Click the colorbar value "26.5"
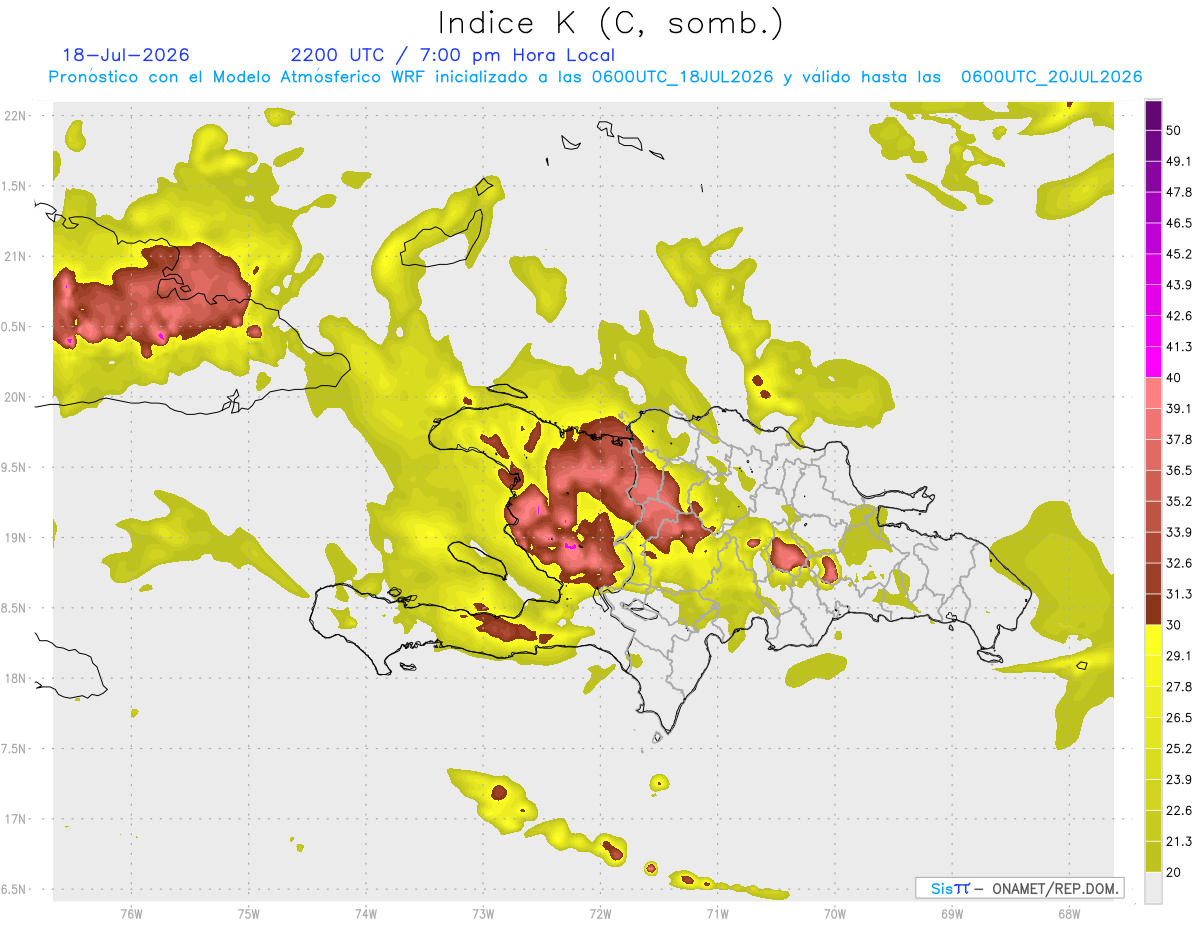 pos(1179,717)
